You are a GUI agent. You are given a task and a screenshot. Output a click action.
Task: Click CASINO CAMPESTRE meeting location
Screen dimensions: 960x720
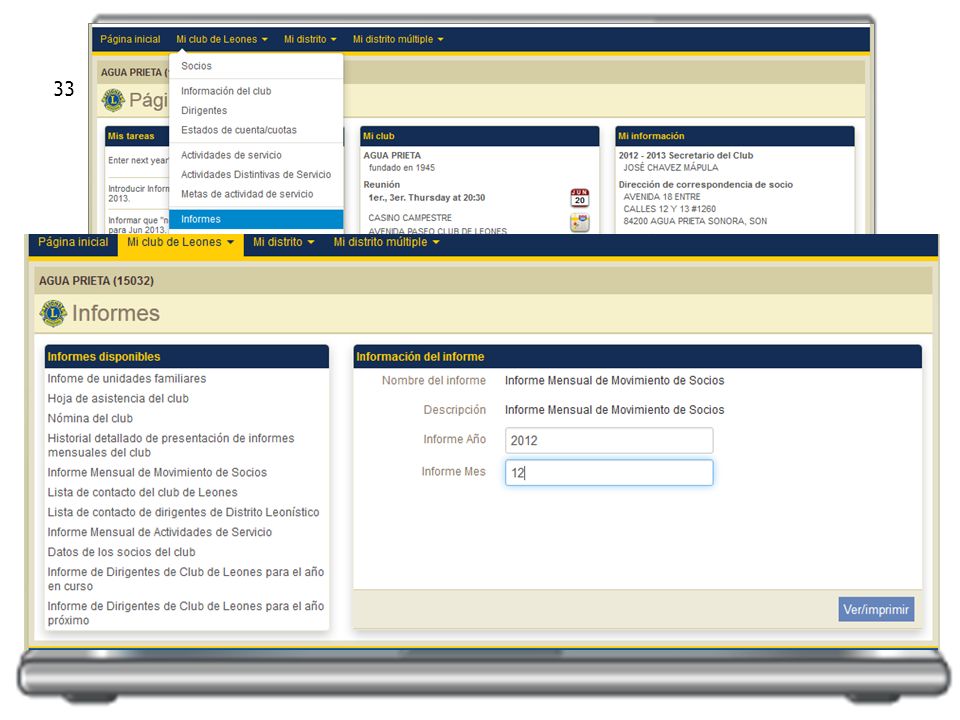(410, 218)
